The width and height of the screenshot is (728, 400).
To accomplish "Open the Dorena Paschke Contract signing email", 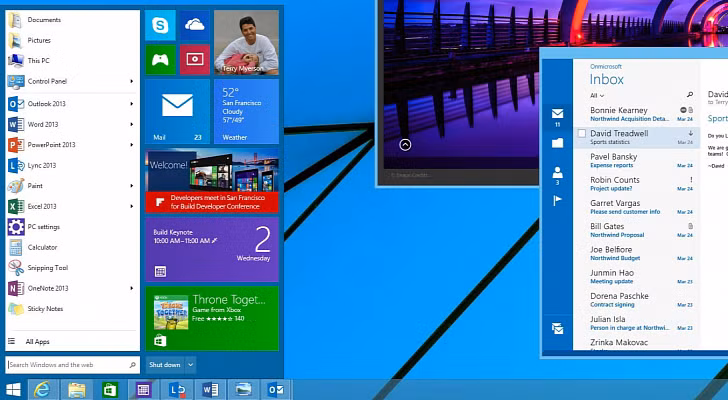I will click(x=637, y=300).
